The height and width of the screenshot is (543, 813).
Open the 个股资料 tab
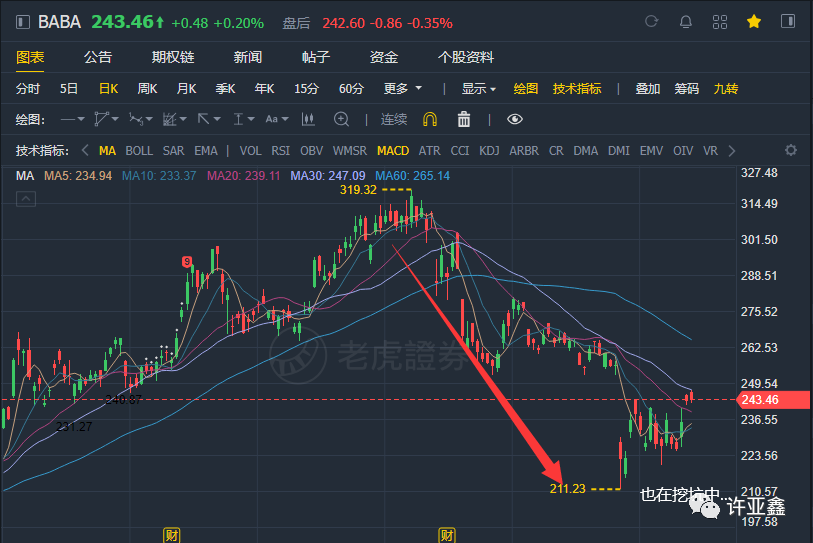pos(466,57)
